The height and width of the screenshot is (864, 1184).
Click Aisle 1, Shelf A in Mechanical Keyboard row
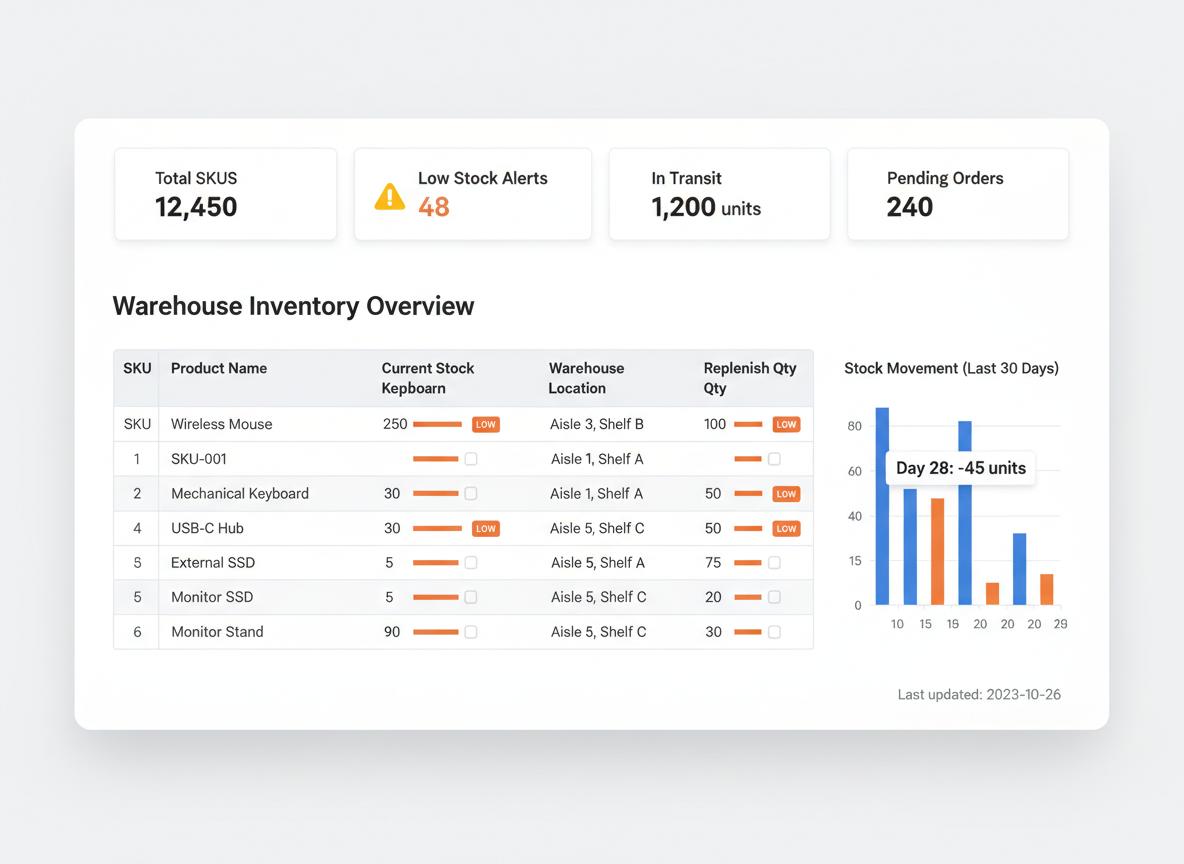tap(597, 494)
